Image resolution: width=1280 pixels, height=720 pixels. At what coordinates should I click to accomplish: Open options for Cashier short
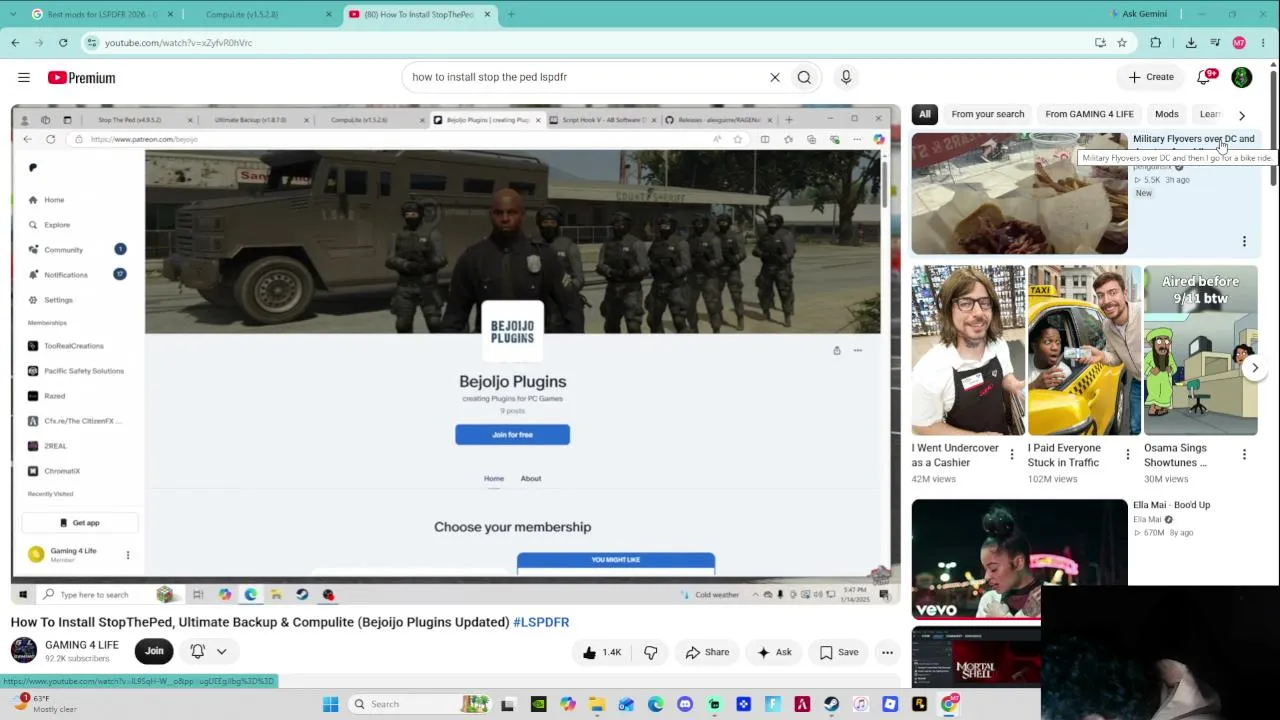pos(1011,455)
